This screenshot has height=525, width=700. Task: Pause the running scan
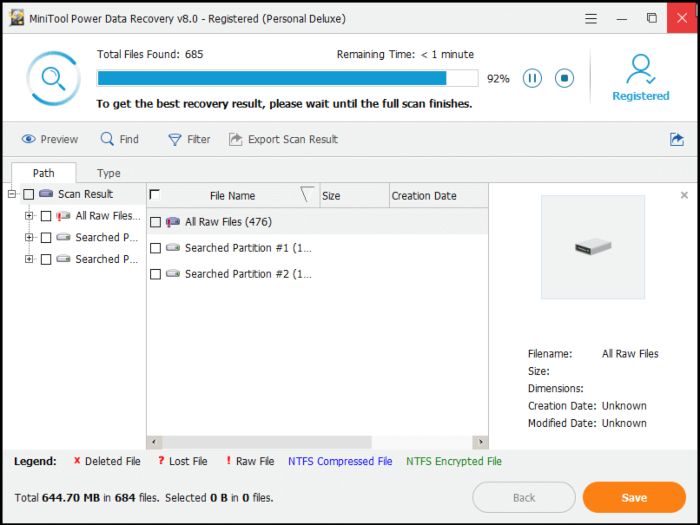[532, 79]
